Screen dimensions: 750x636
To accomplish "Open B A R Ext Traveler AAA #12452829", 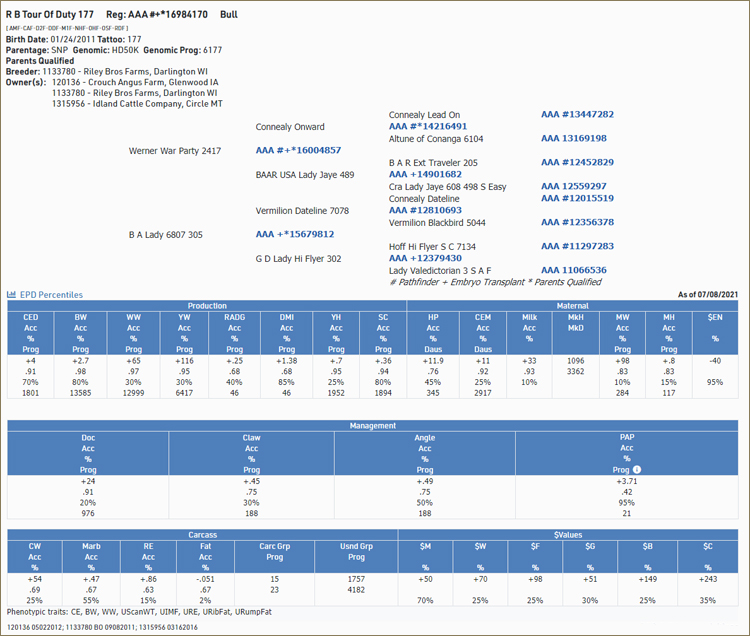I will coord(577,162).
